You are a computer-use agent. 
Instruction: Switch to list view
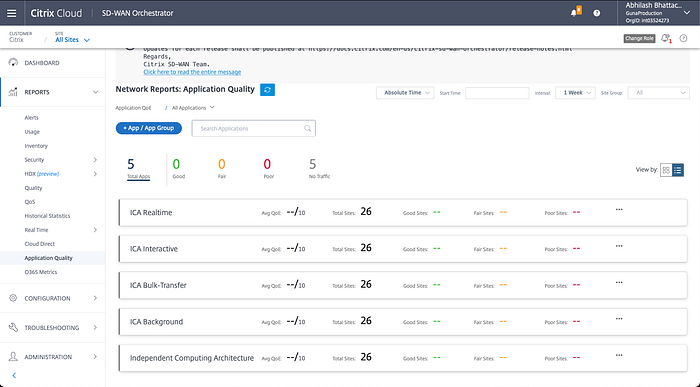coord(678,170)
